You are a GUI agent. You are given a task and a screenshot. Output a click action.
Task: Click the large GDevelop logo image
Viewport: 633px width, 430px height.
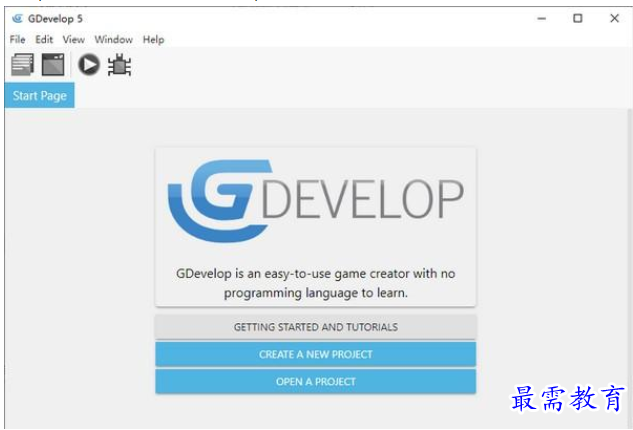pos(316,201)
